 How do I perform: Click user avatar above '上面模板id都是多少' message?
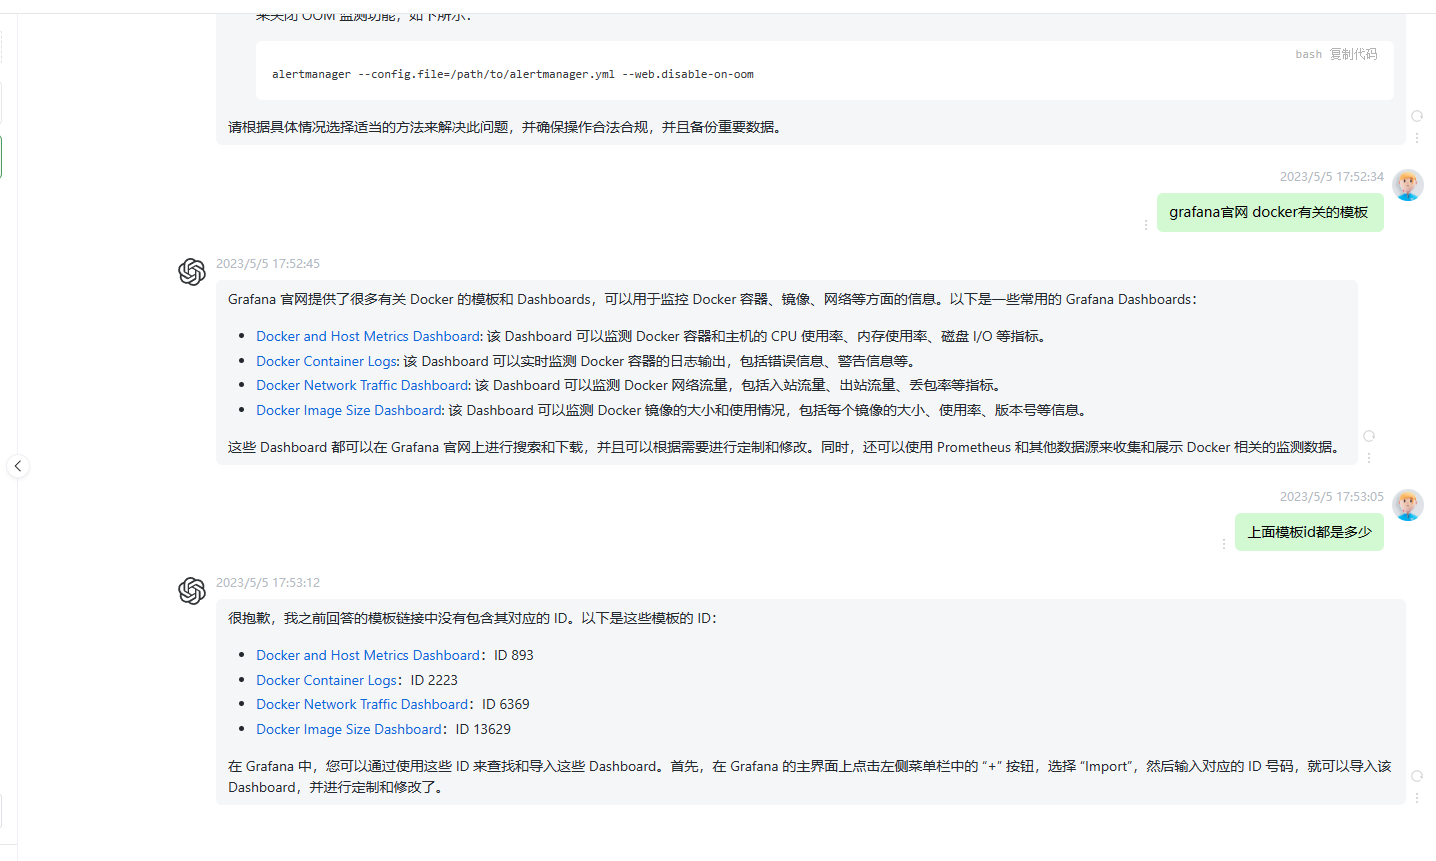click(x=1408, y=505)
